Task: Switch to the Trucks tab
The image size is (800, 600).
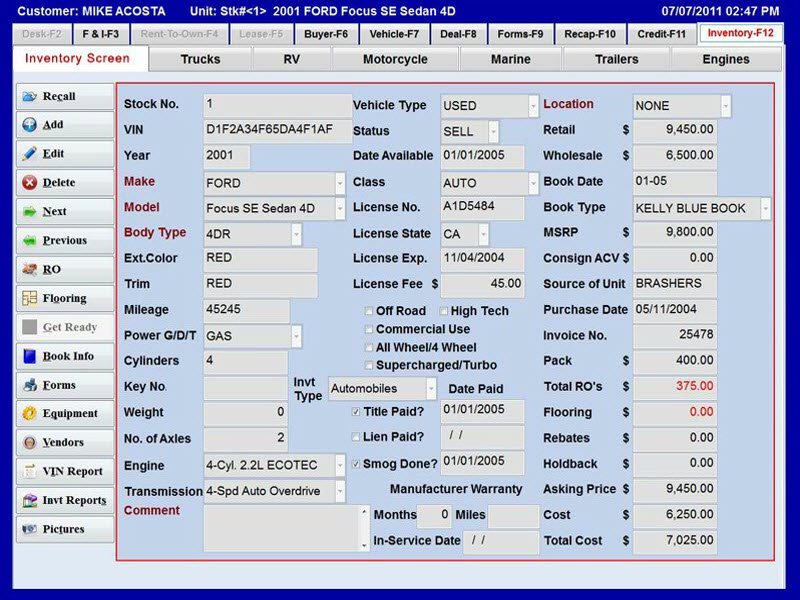Action: click(x=200, y=59)
